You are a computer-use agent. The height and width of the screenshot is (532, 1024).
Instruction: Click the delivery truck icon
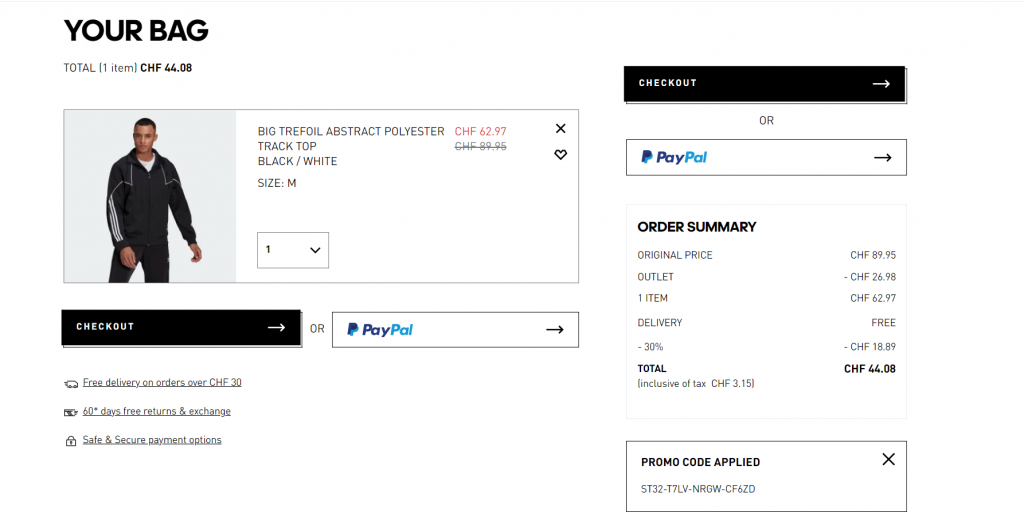click(71, 384)
